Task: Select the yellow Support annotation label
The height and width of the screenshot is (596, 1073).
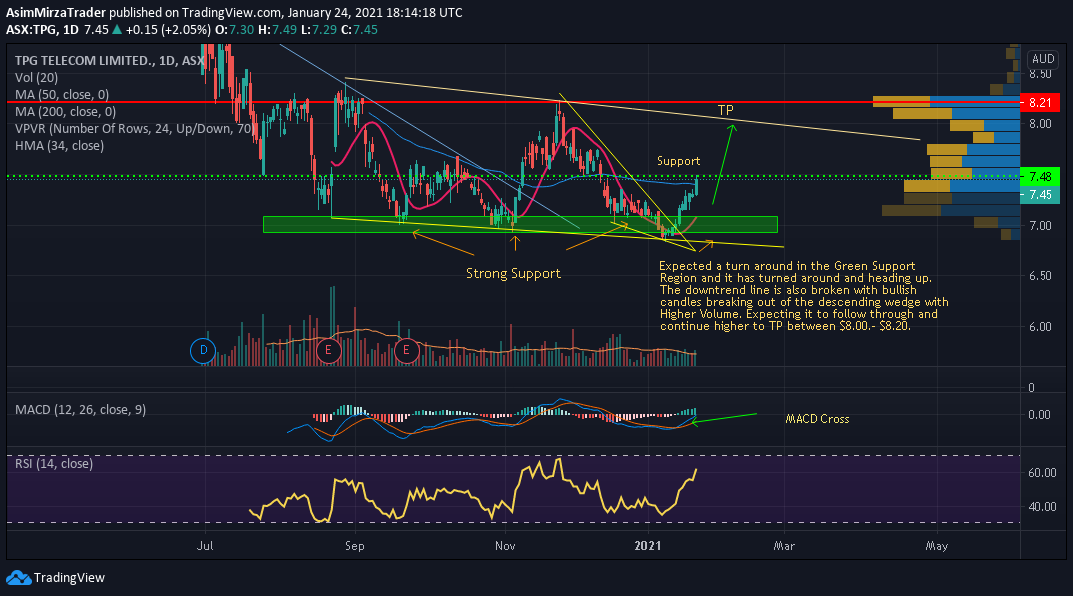Action: coord(678,161)
